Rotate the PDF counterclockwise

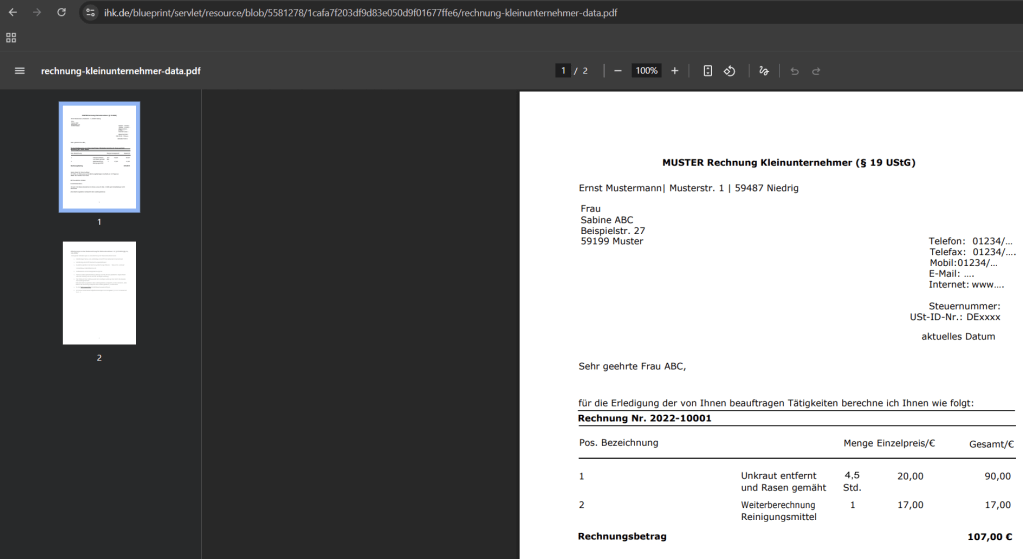tap(730, 71)
